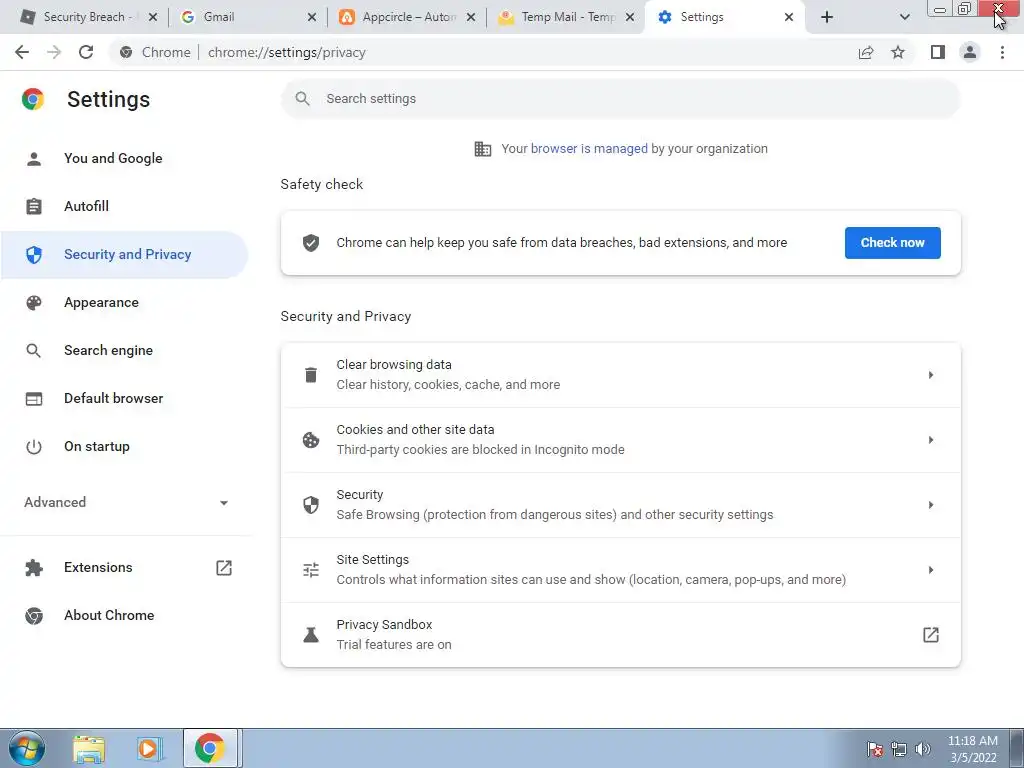Viewport: 1024px width, 768px height.
Task: Open the profile avatar menu
Action: point(970,52)
